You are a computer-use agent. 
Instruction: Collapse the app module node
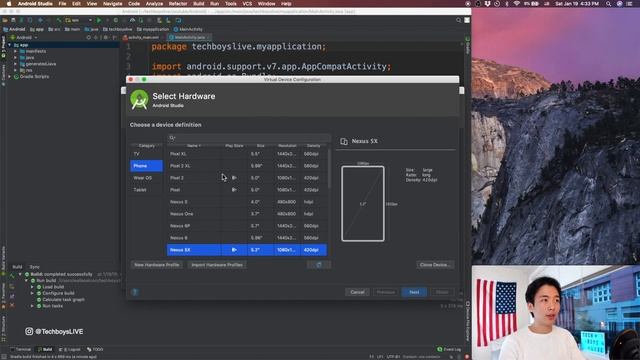click(x=10, y=45)
